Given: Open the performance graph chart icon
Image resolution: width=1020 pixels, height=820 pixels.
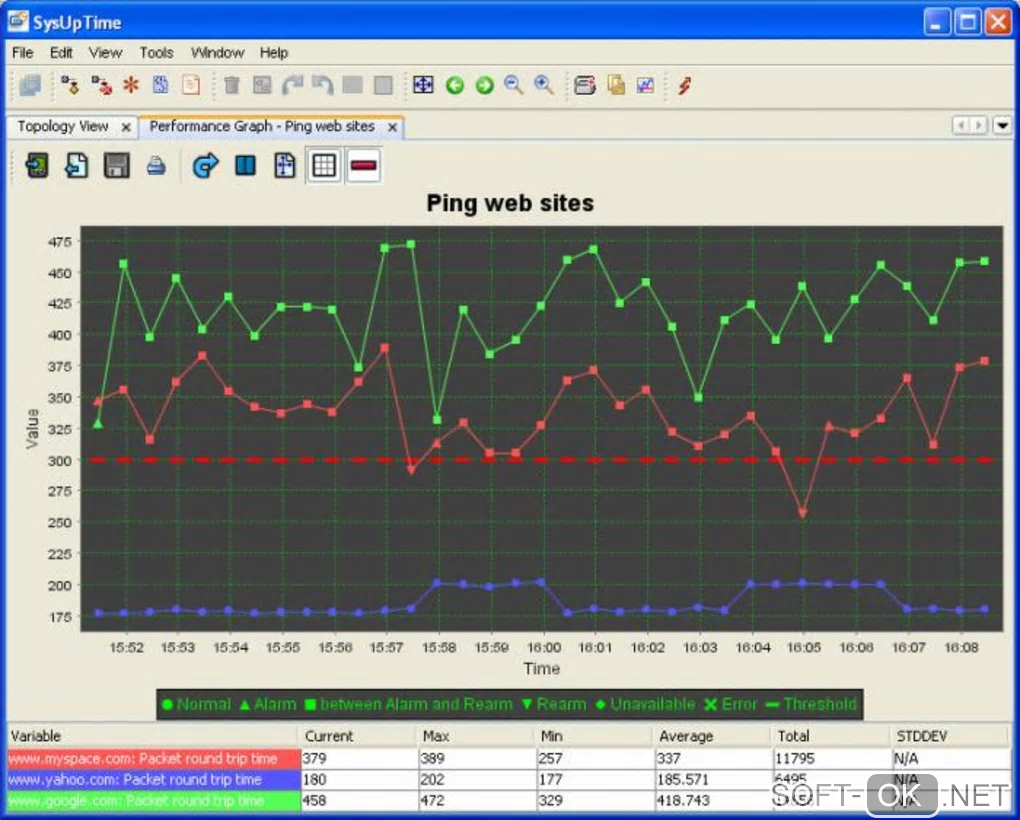Looking at the screenshot, I should 645,85.
